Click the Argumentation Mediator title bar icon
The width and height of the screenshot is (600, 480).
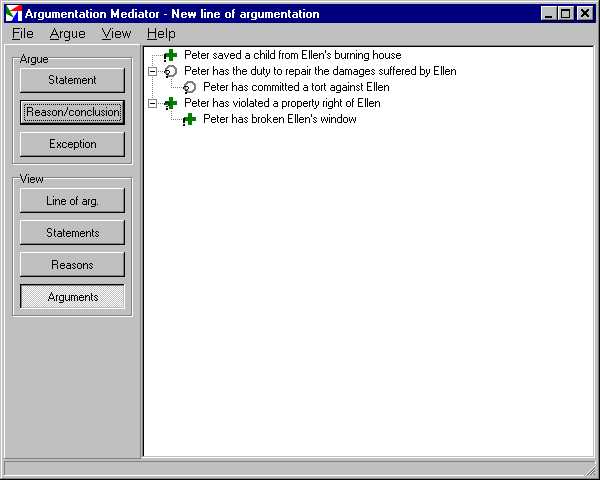13,14
